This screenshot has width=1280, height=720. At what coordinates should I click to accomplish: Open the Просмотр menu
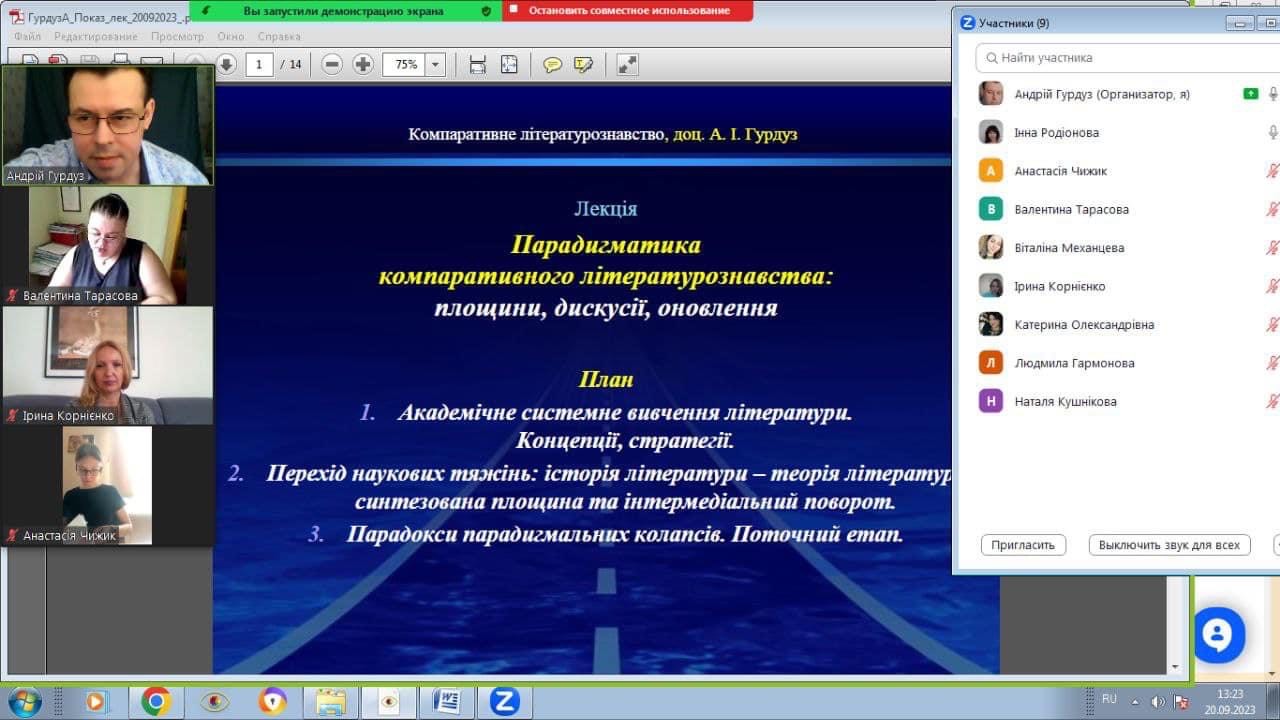177,37
